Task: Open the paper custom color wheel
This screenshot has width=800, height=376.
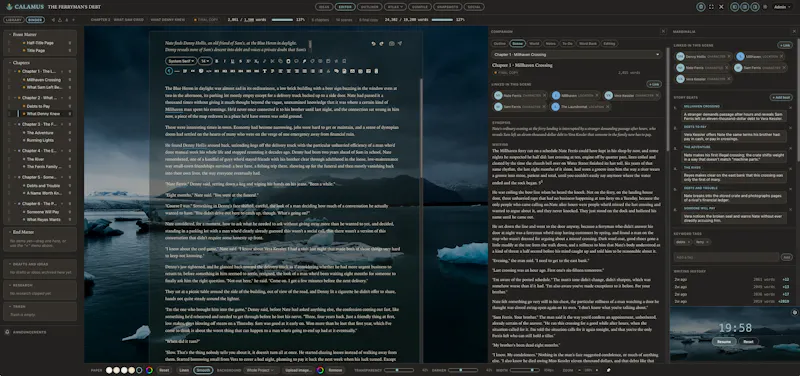Action: pos(149,370)
